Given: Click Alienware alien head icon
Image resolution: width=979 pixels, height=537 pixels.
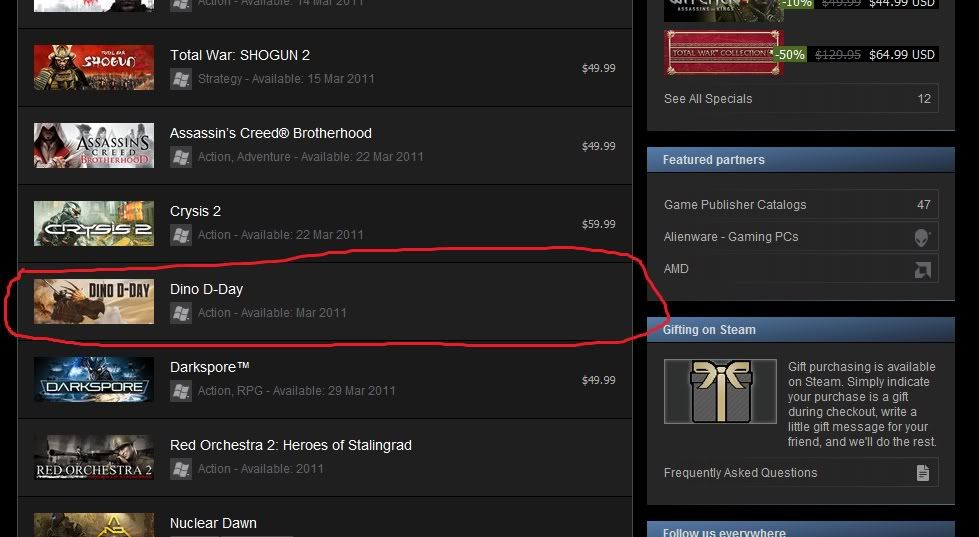Looking at the screenshot, I should (922, 237).
